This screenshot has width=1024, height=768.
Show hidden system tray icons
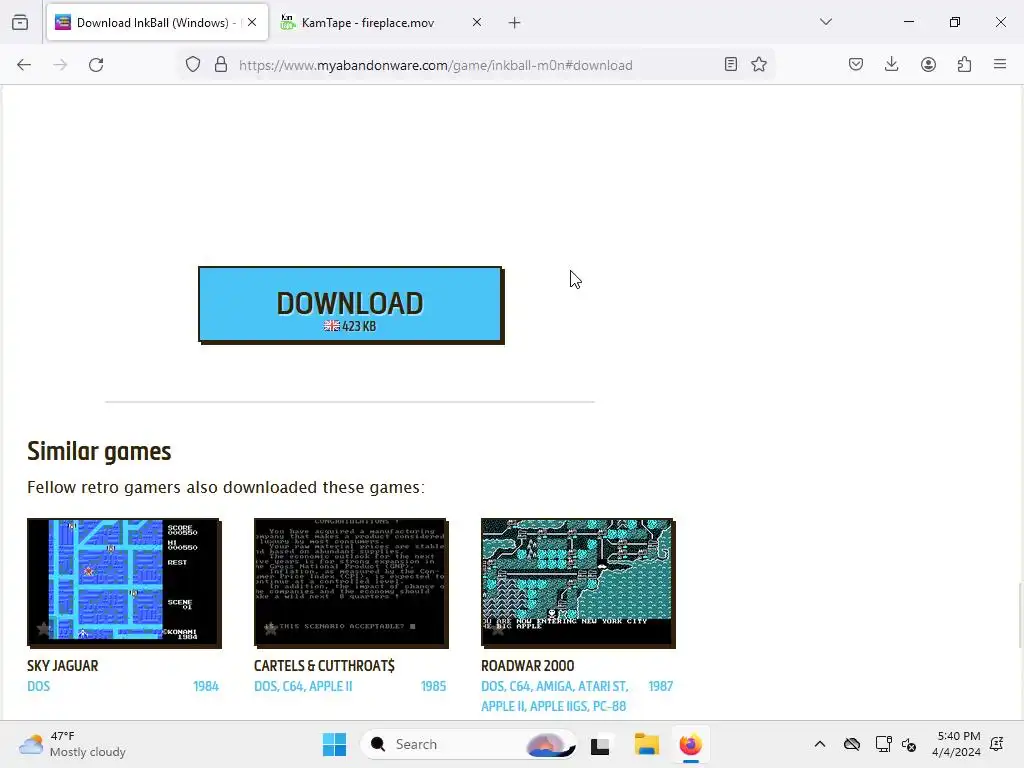click(820, 744)
